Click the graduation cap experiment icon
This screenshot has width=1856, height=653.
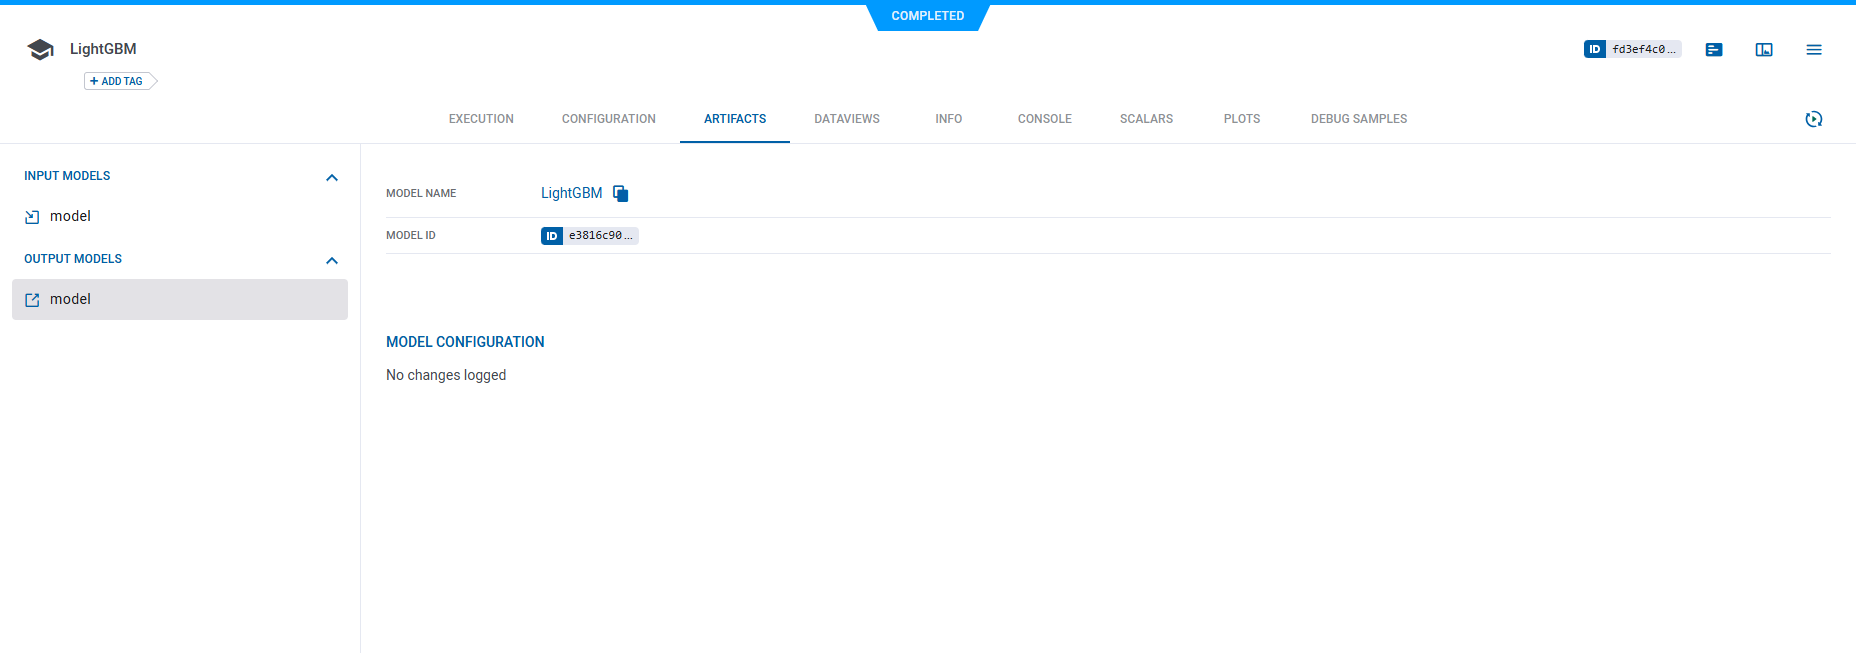[x=40, y=49]
